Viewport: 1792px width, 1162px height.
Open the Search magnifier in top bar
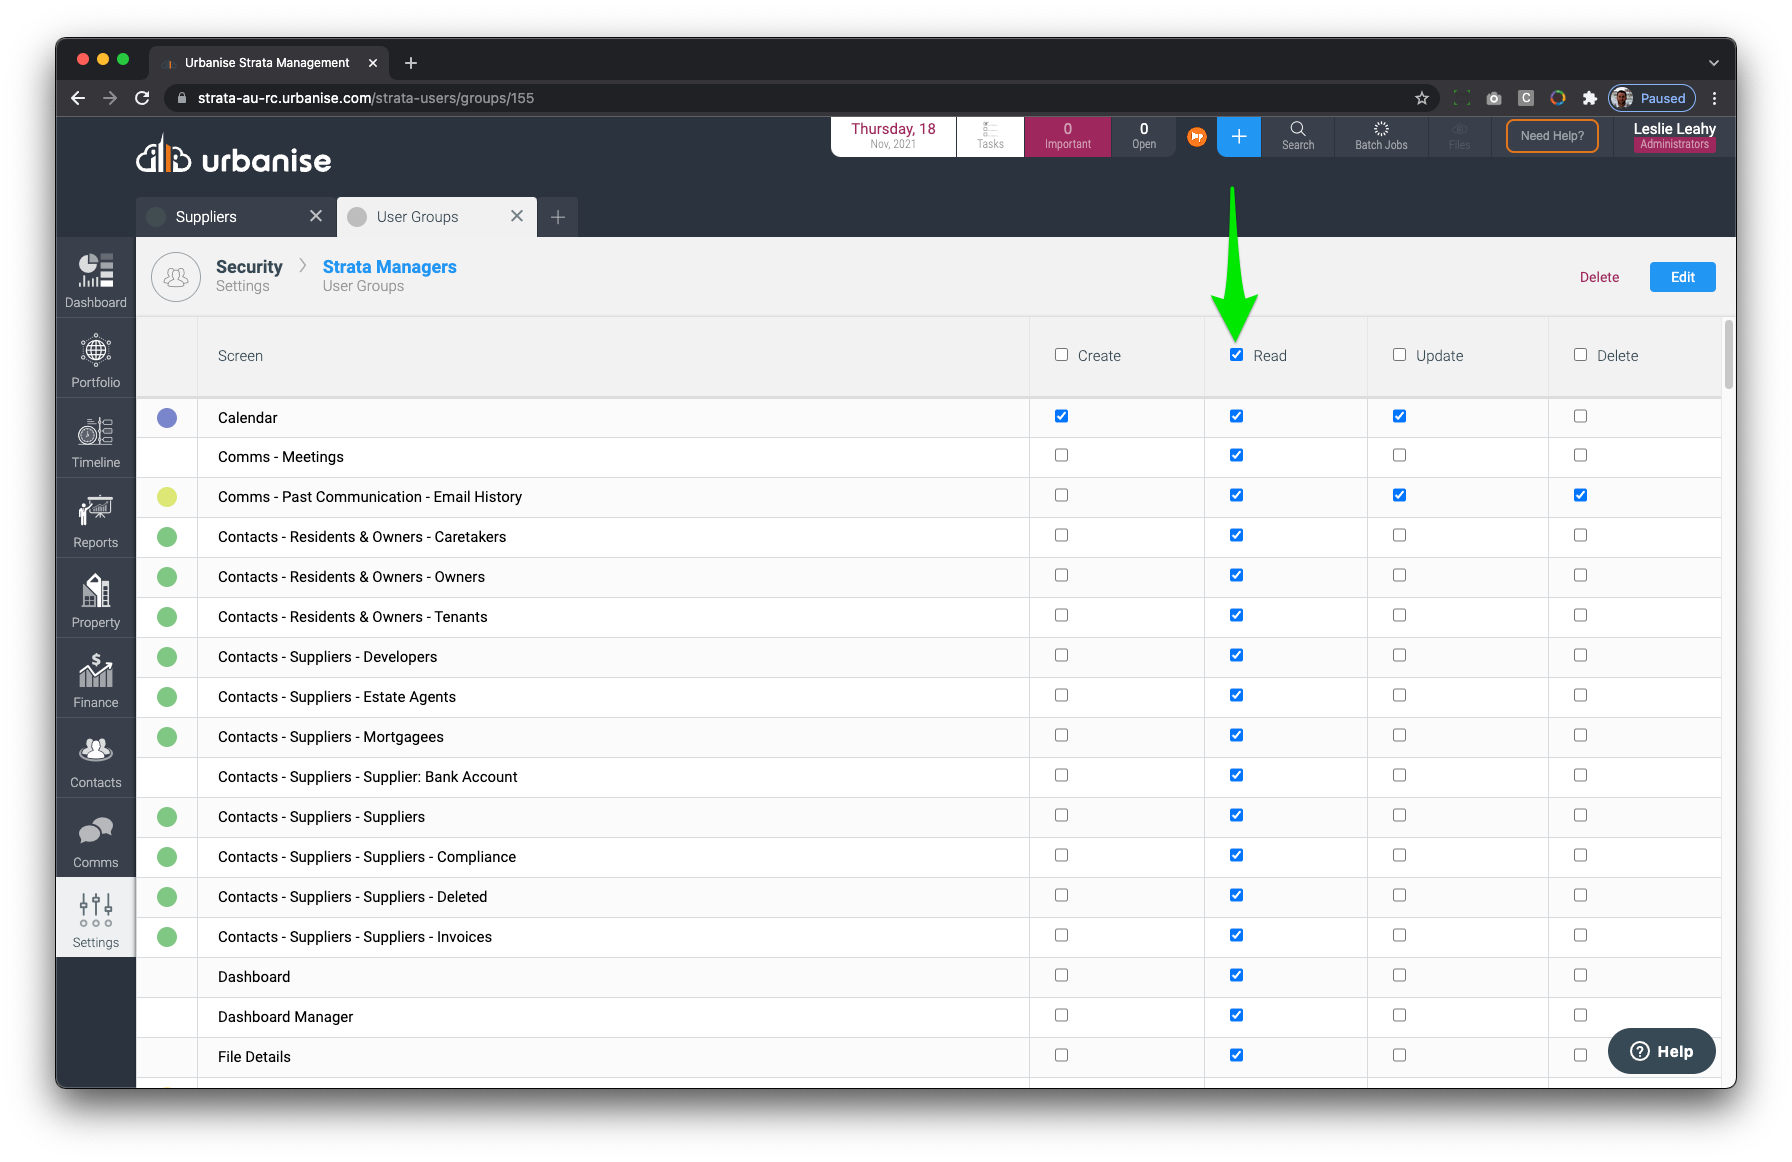pyautogui.click(x=1297, y=136)
